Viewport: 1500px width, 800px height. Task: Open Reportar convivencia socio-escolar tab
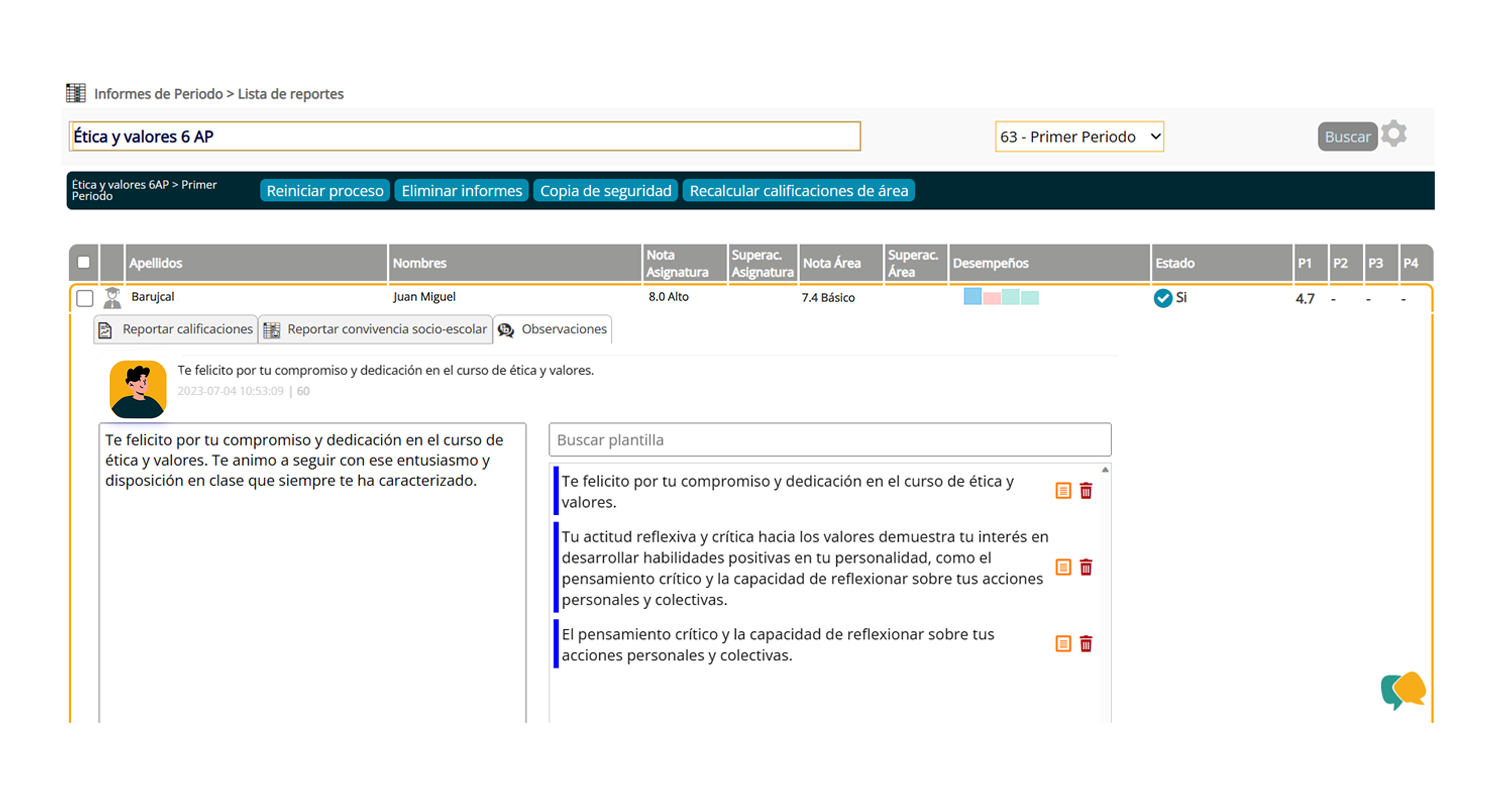[375, 329]
